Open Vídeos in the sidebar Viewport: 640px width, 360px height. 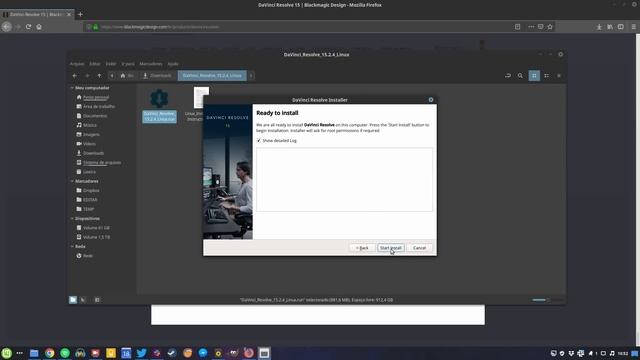point(89,144)
